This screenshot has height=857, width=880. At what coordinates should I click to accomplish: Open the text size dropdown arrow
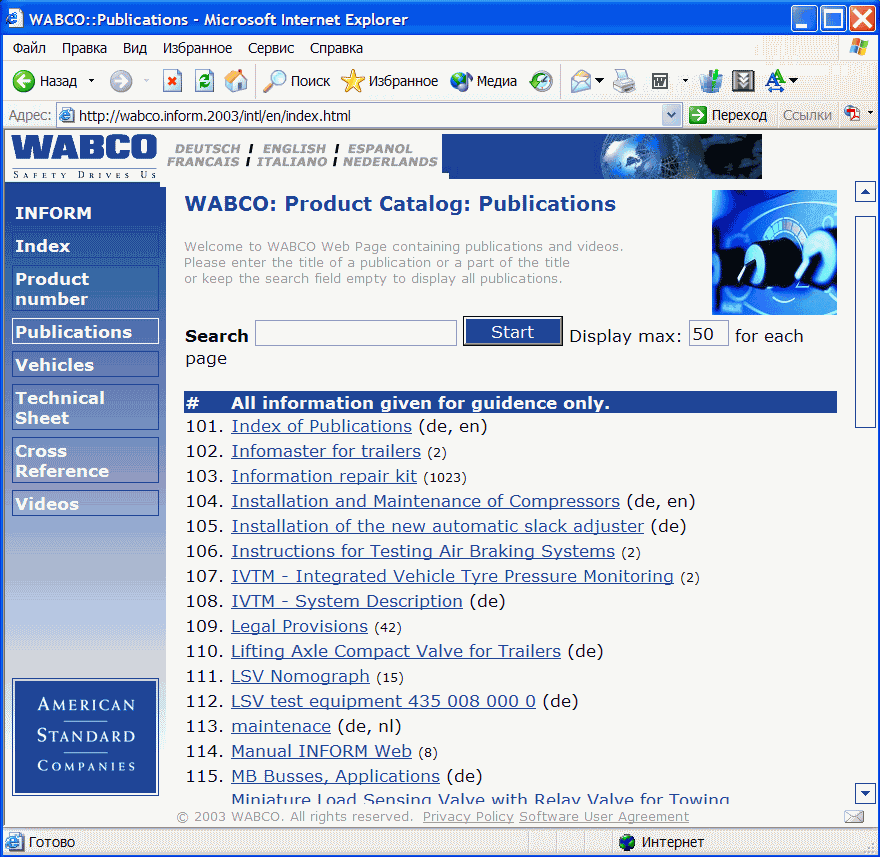pos(794,81)
